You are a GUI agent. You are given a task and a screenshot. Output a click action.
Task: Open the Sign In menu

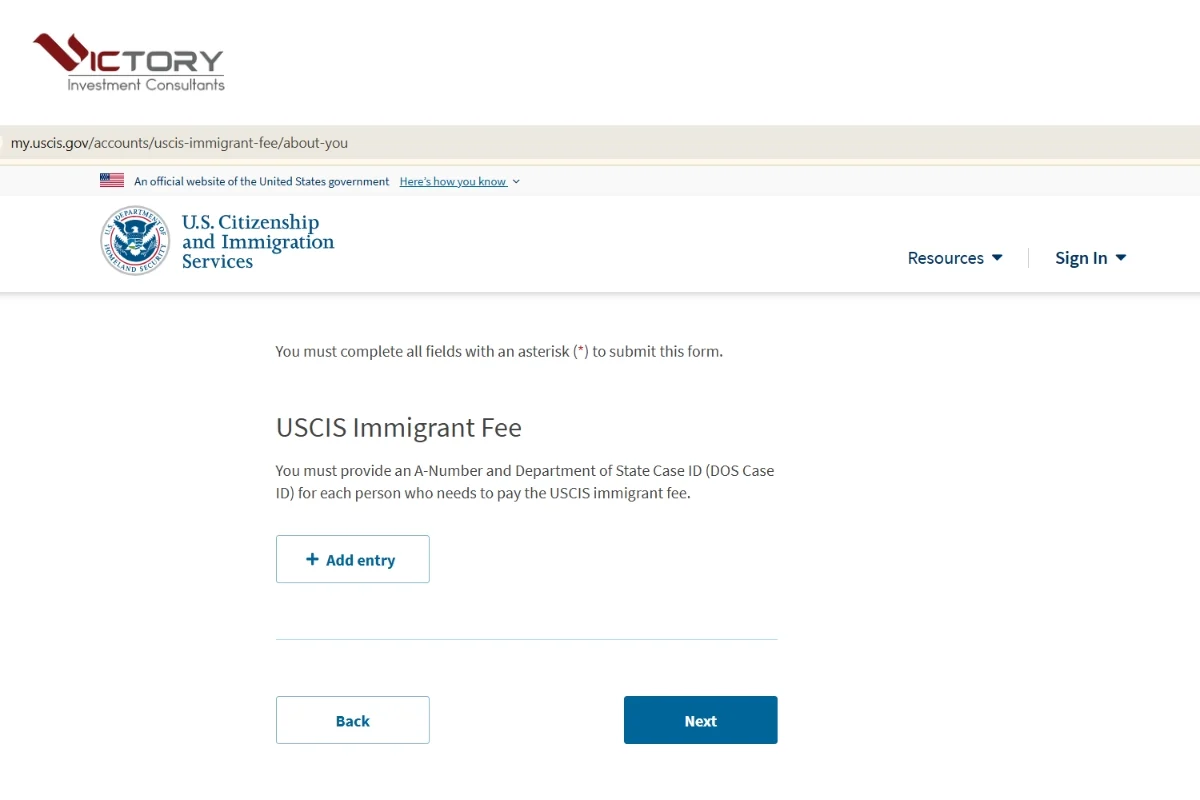click(x=1081, y=258)
